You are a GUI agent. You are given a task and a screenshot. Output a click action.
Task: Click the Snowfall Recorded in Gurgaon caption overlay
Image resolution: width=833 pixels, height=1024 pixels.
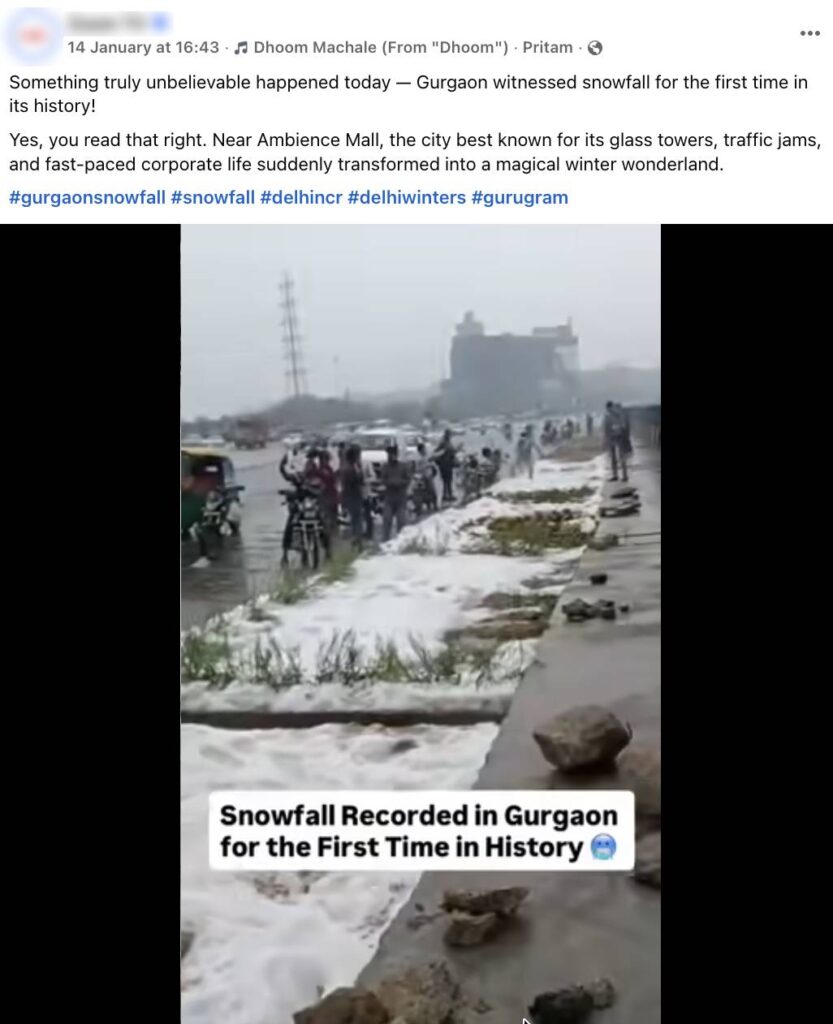click(x=421, y=831)
